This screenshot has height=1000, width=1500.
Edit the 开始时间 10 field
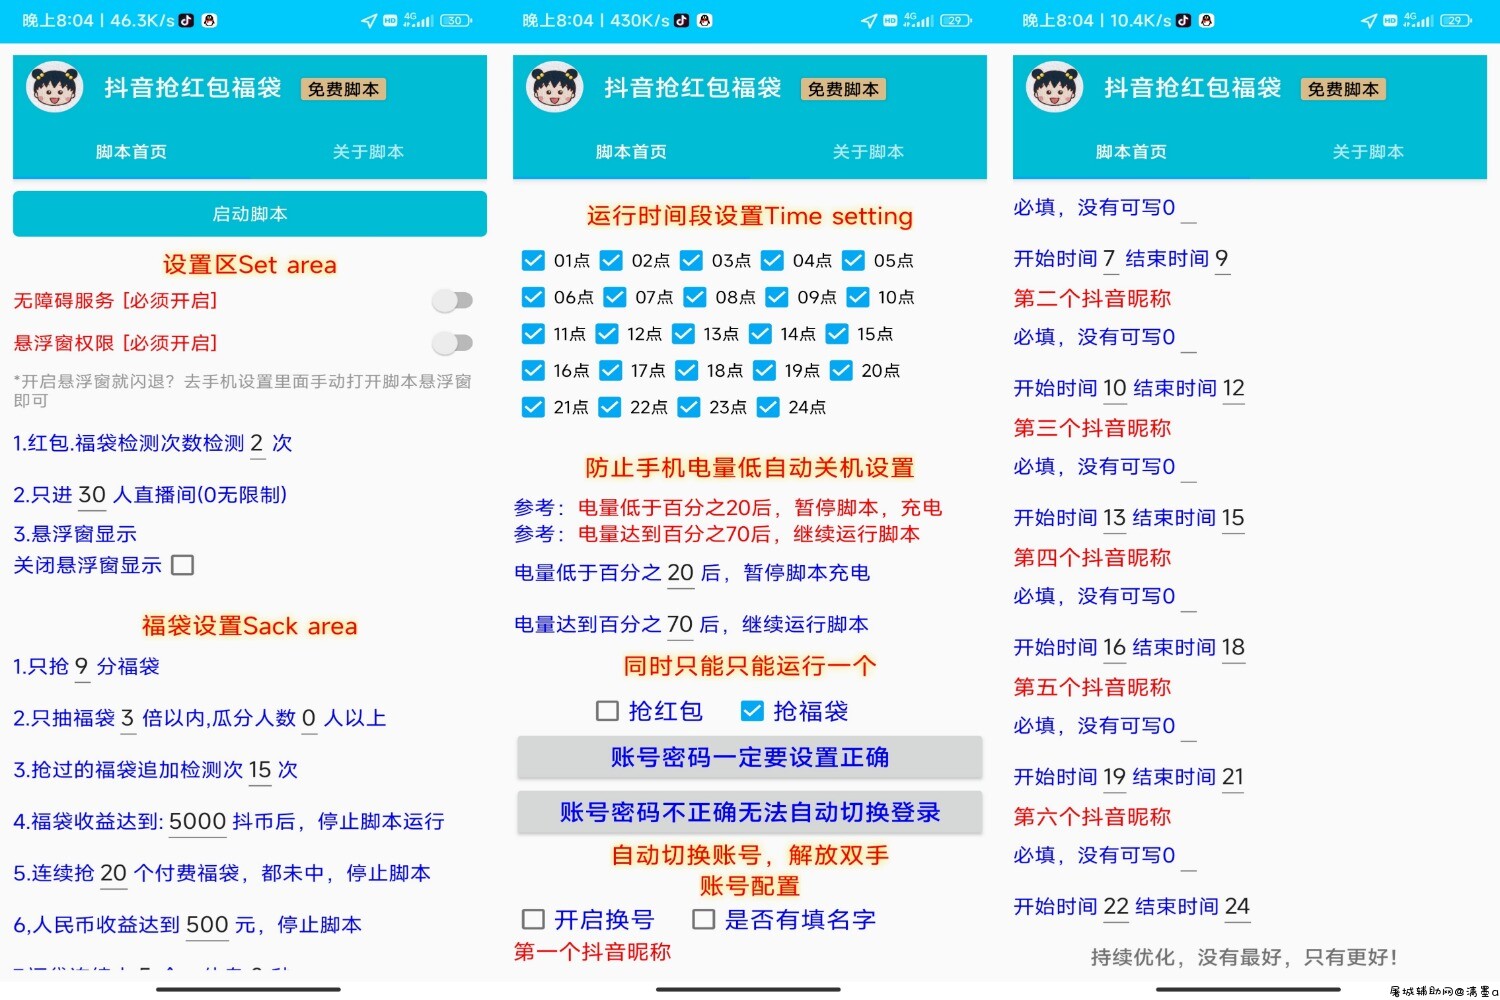tap(1115, 388)
